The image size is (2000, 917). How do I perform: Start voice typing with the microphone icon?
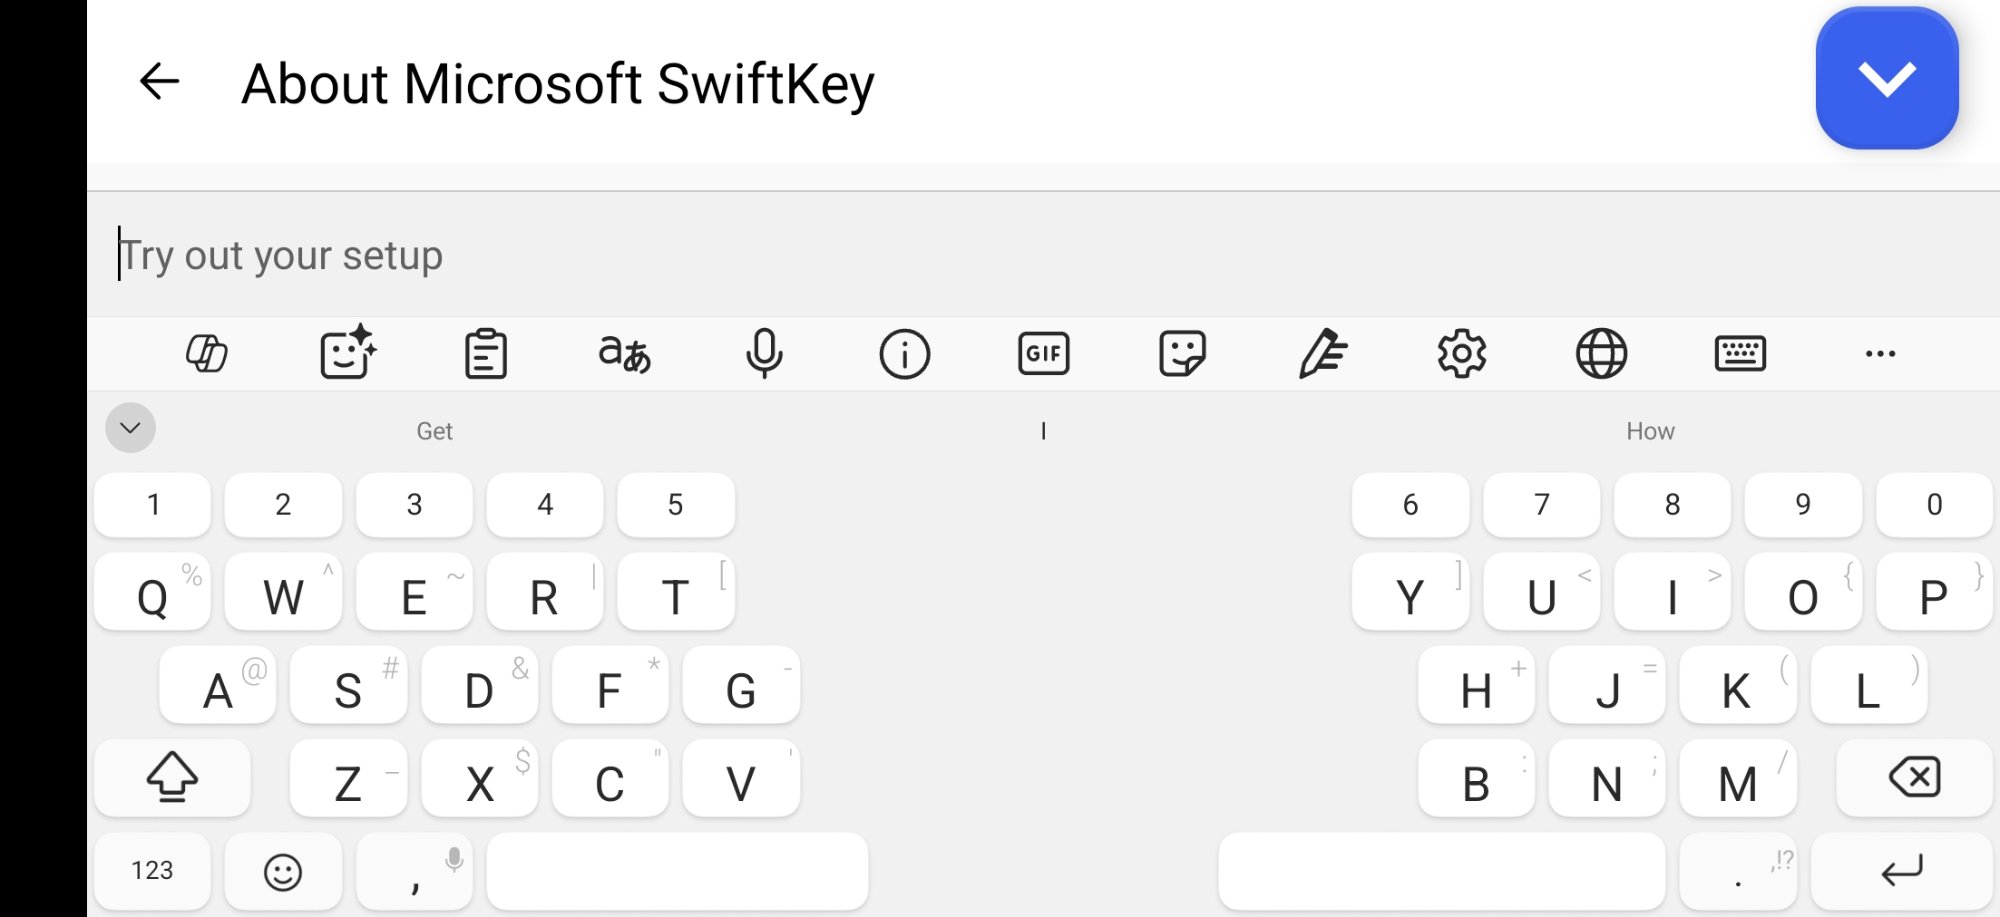(x=765, y=354)
